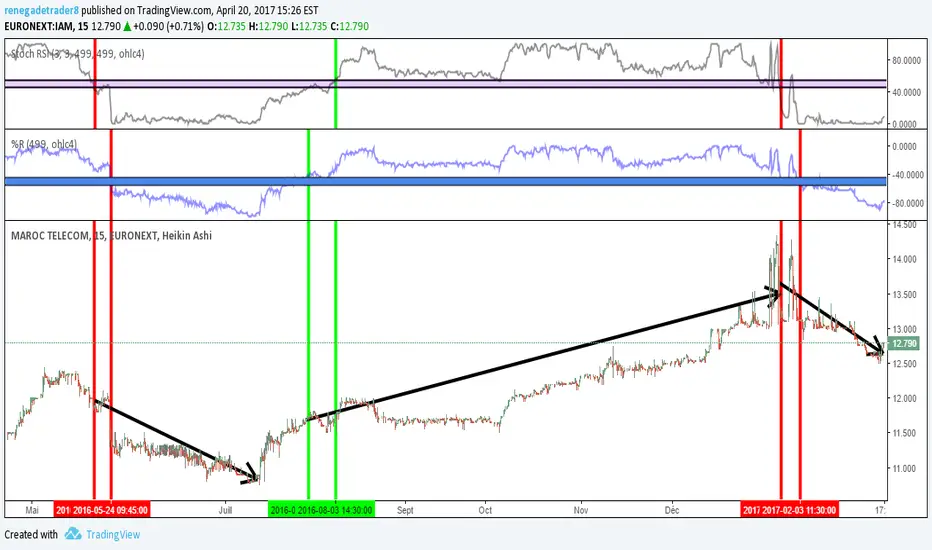Viewport: 932px width, 550px height.
Task: Select the MAROC TELECOM Heikin Ashi title
Action: 111,235
